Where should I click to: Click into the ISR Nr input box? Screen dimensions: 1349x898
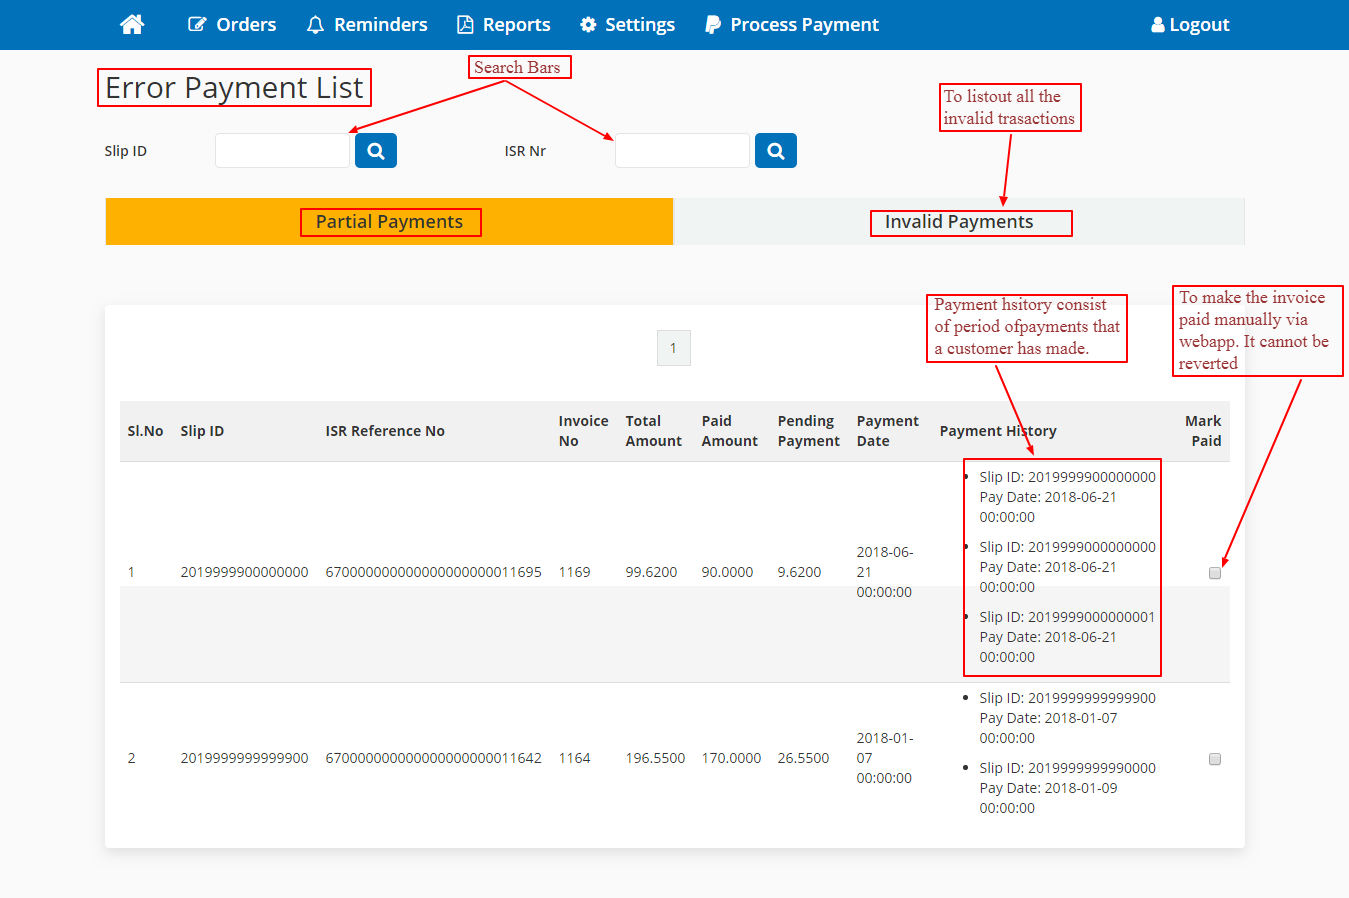pyautogui.click(x=682, y=151)
